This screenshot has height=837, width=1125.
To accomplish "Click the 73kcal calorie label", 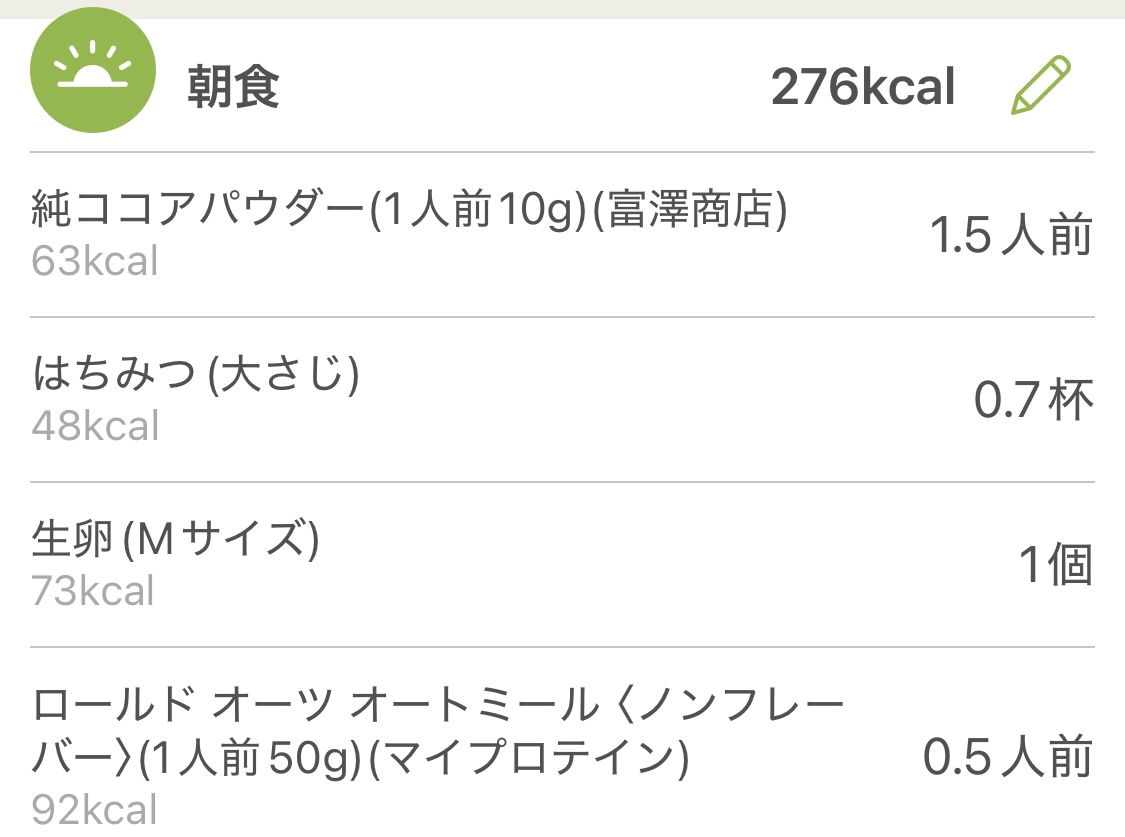I will pyautogui.click(x=93, y=590).
